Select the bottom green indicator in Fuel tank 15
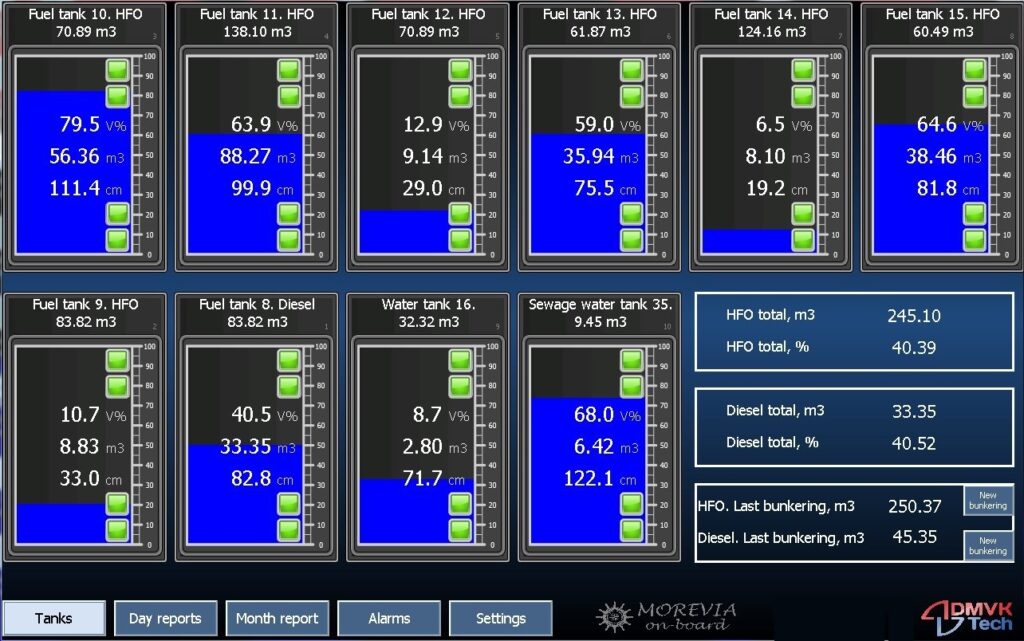The image size is (1024, 641). [975, 239]
